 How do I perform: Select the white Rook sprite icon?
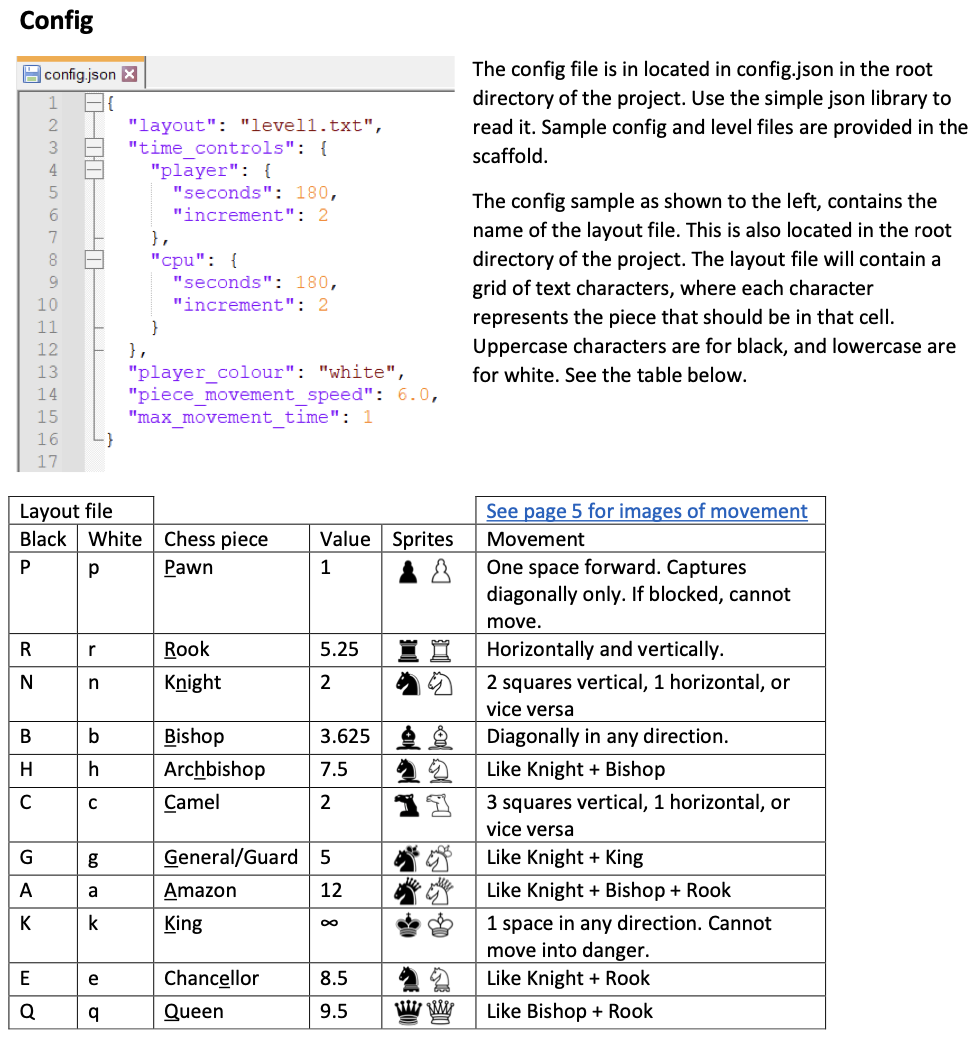click(x=441, y=650)
